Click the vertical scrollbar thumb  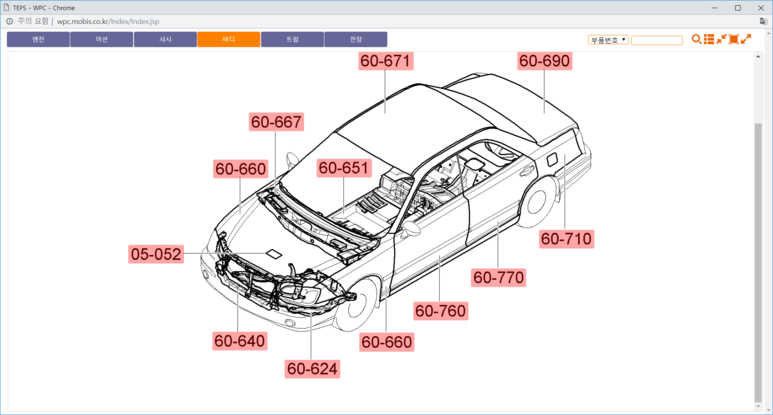click(x=758, y=263)
